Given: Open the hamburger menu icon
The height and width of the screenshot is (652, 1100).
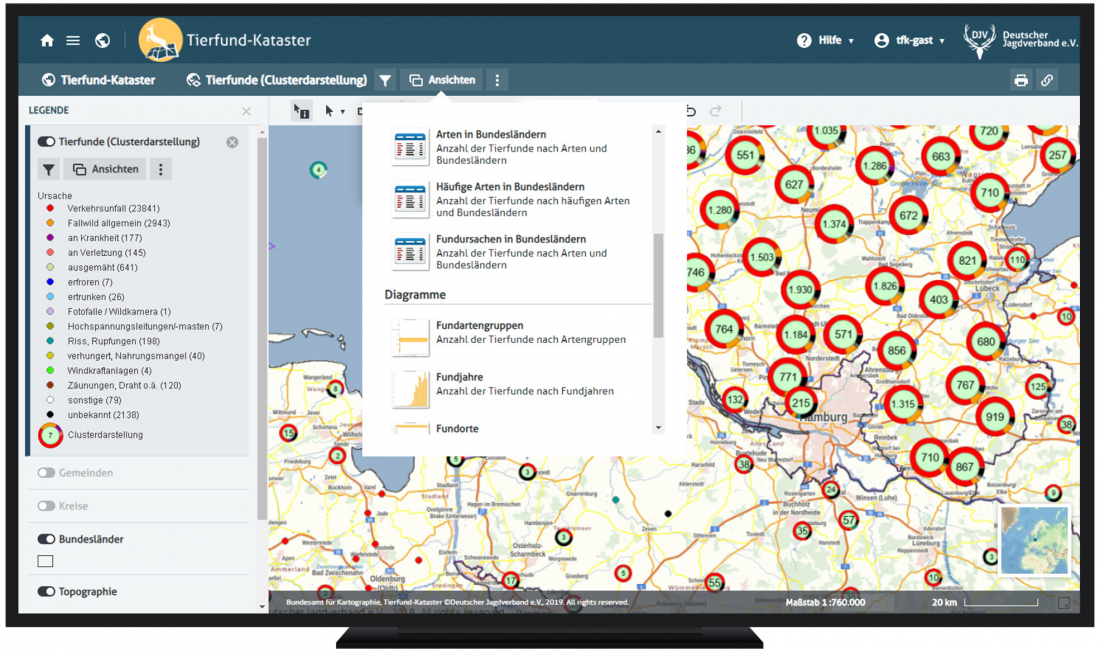Looking at the screenshot, I should [73, 41].
